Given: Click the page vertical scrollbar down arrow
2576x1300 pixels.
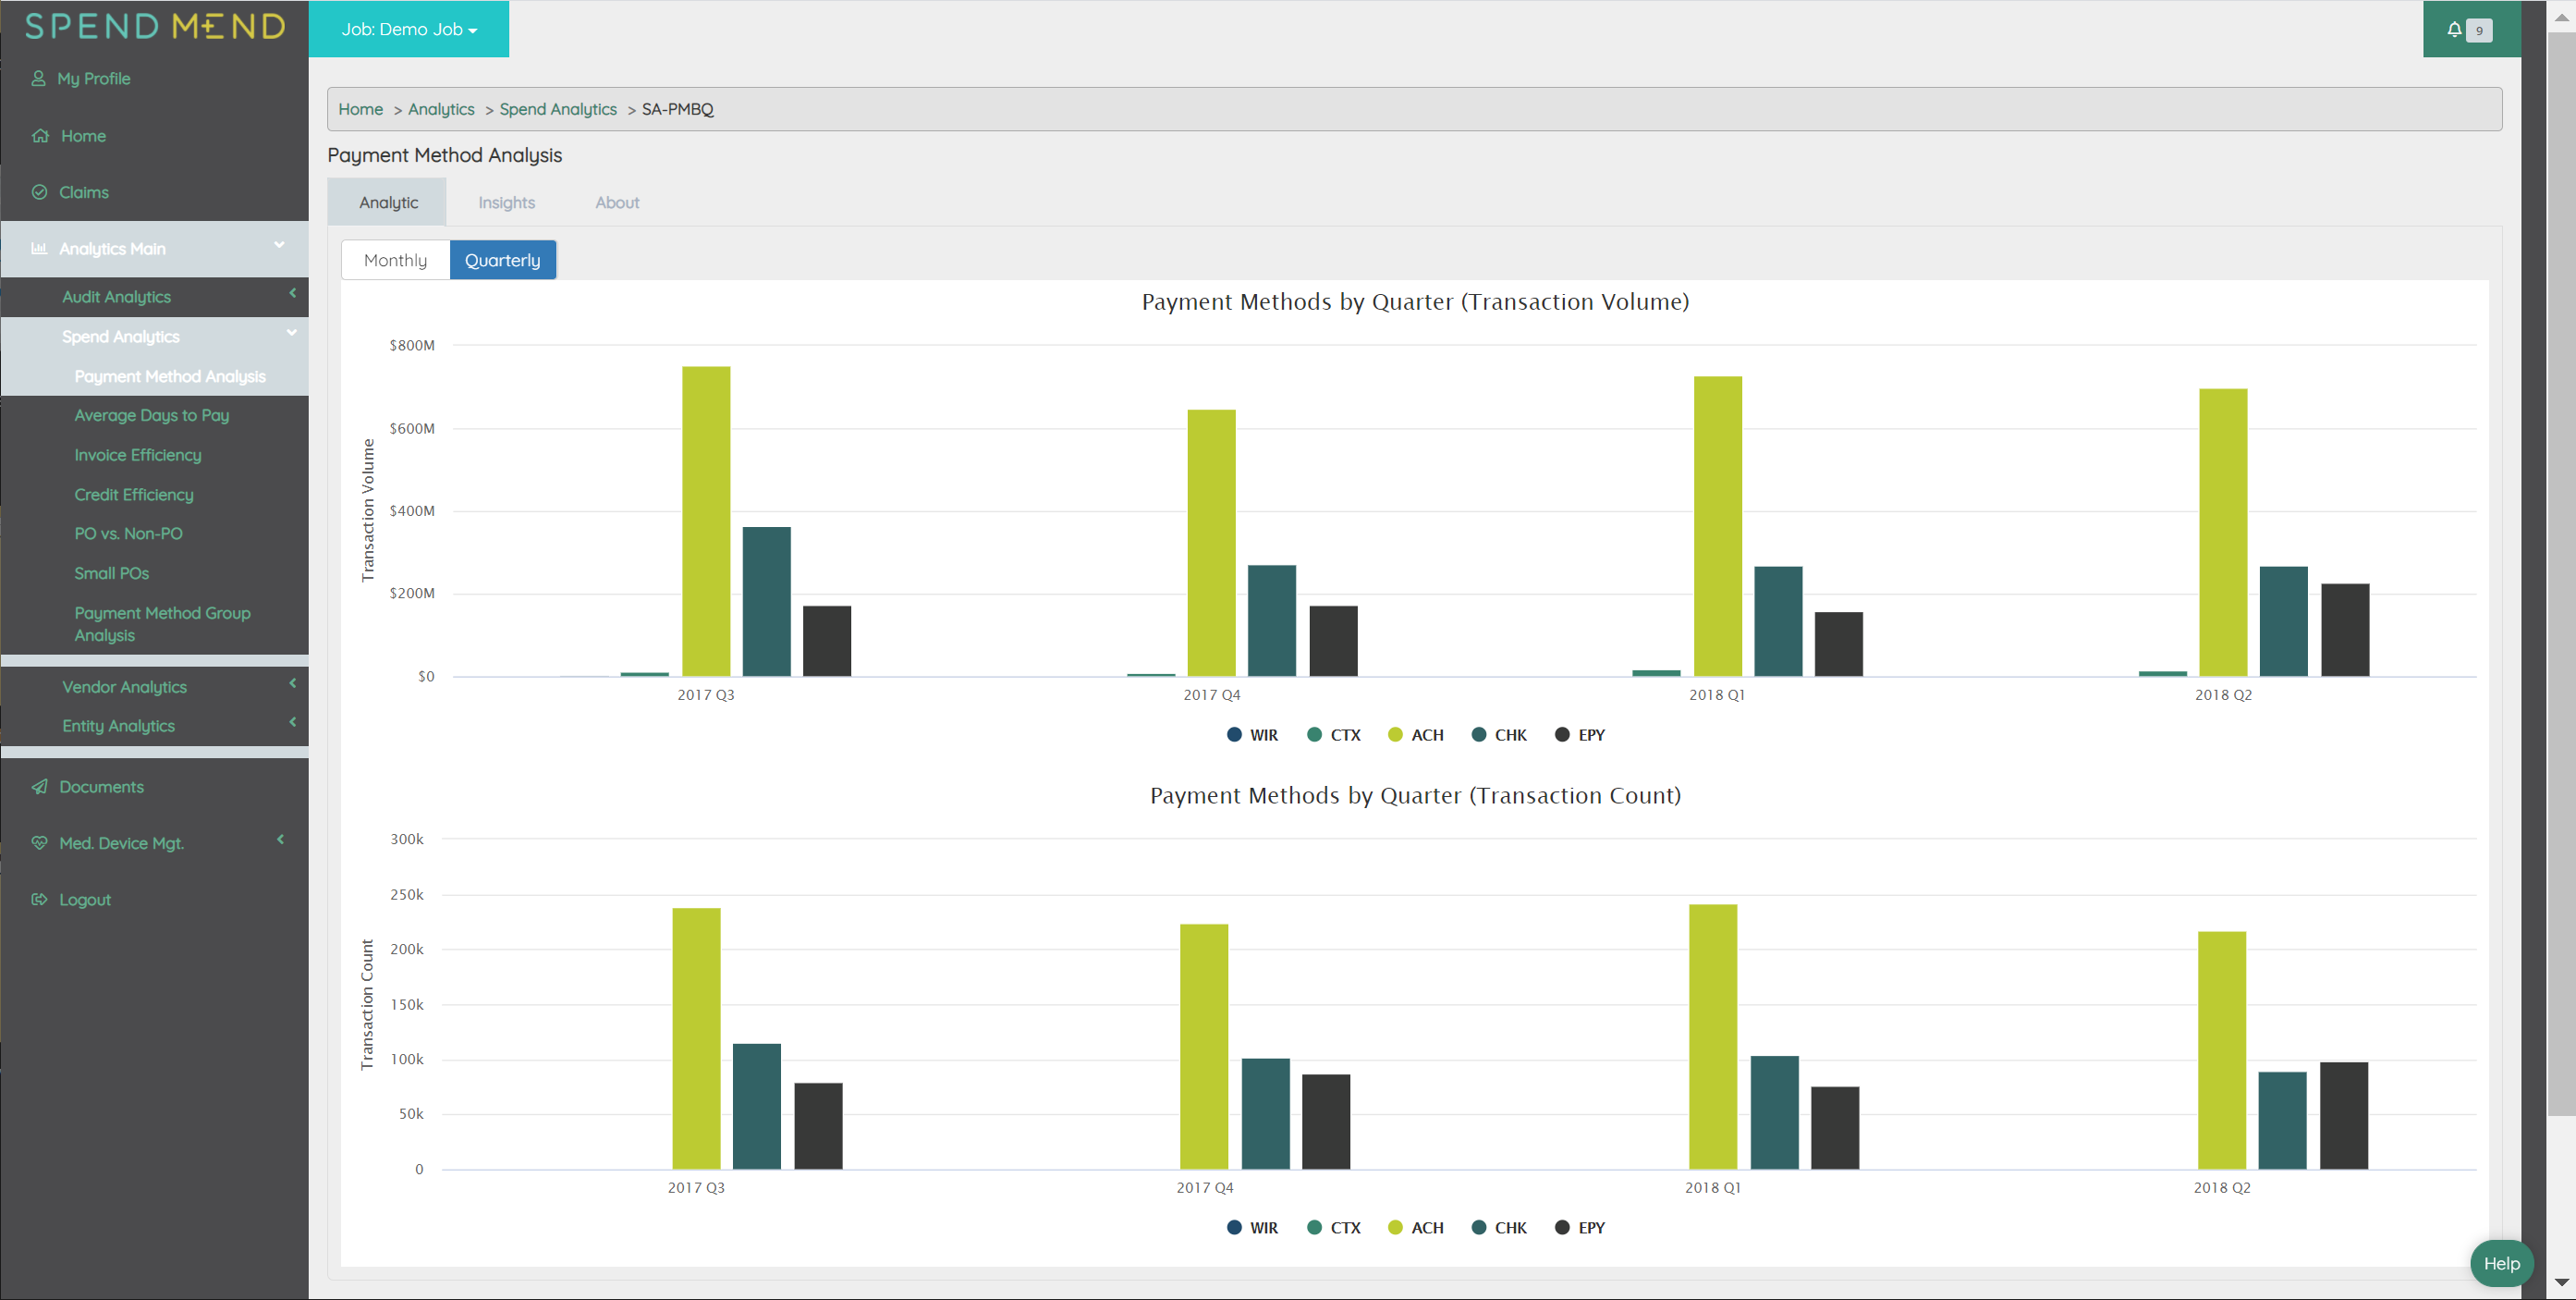Looking at the screenshot, I should click(x=2560, y=1281).
